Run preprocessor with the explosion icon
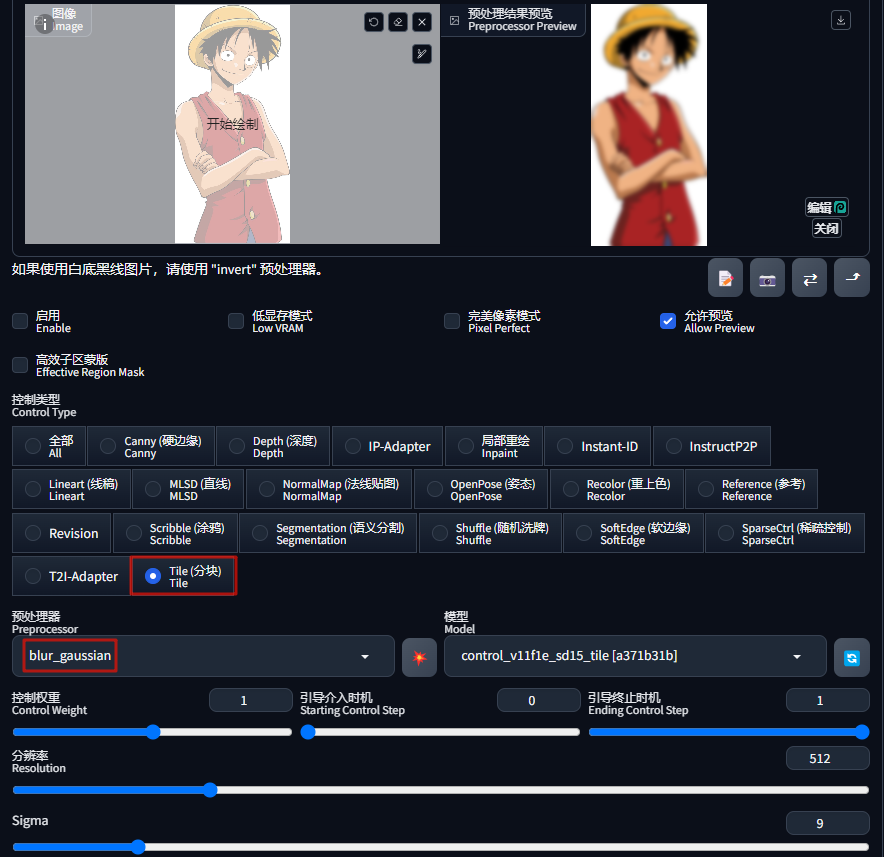 coord(419,657)
